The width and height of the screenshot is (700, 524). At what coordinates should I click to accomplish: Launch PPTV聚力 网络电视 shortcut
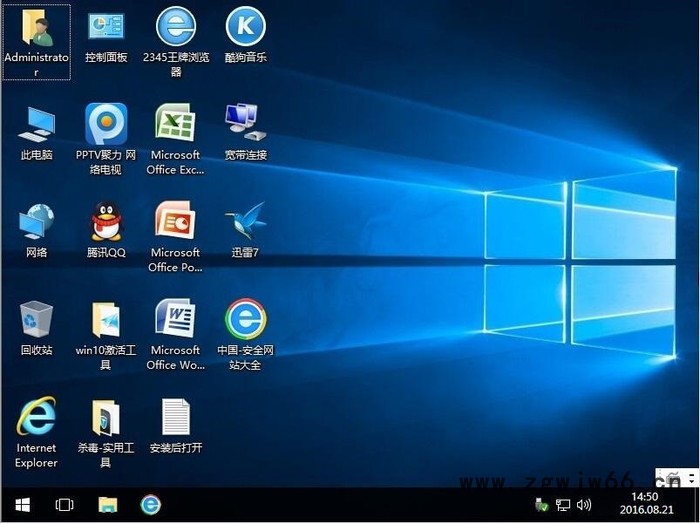click(x=106, y=124)
